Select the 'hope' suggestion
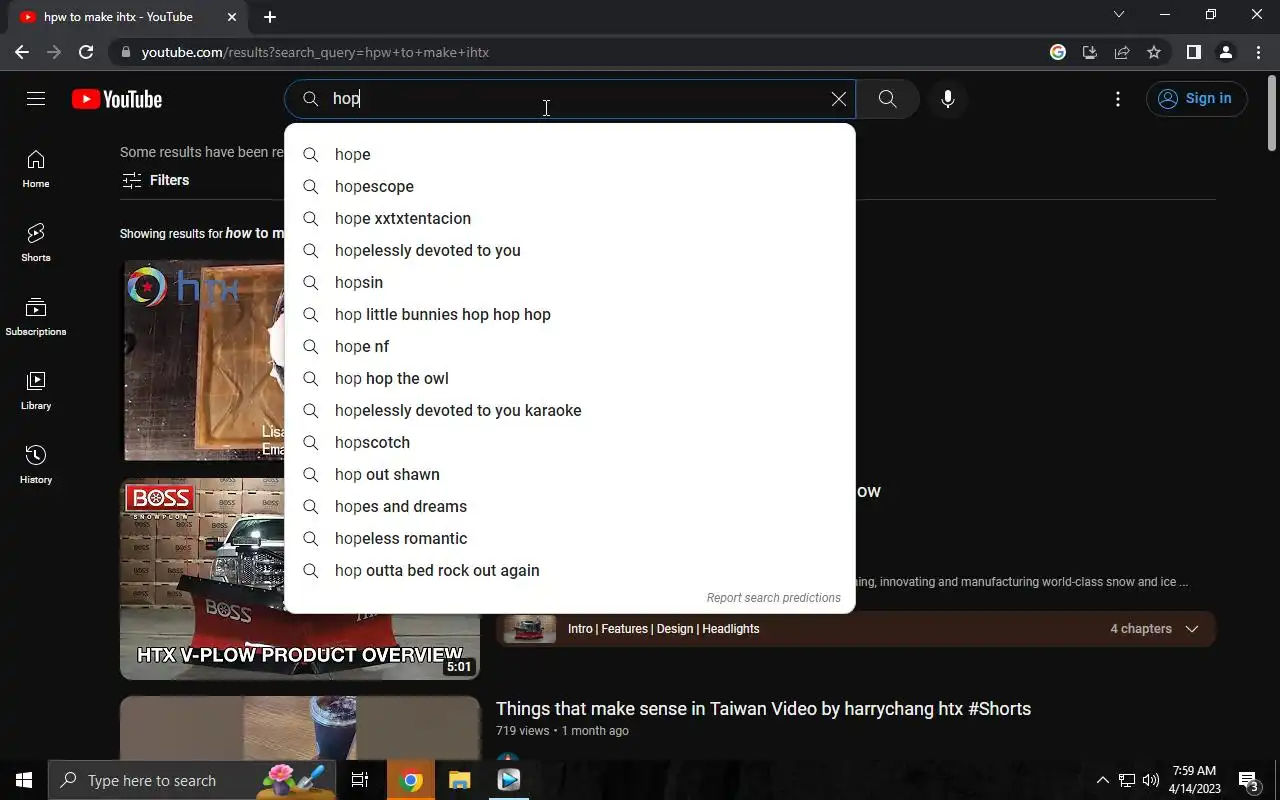 [570, 154]
